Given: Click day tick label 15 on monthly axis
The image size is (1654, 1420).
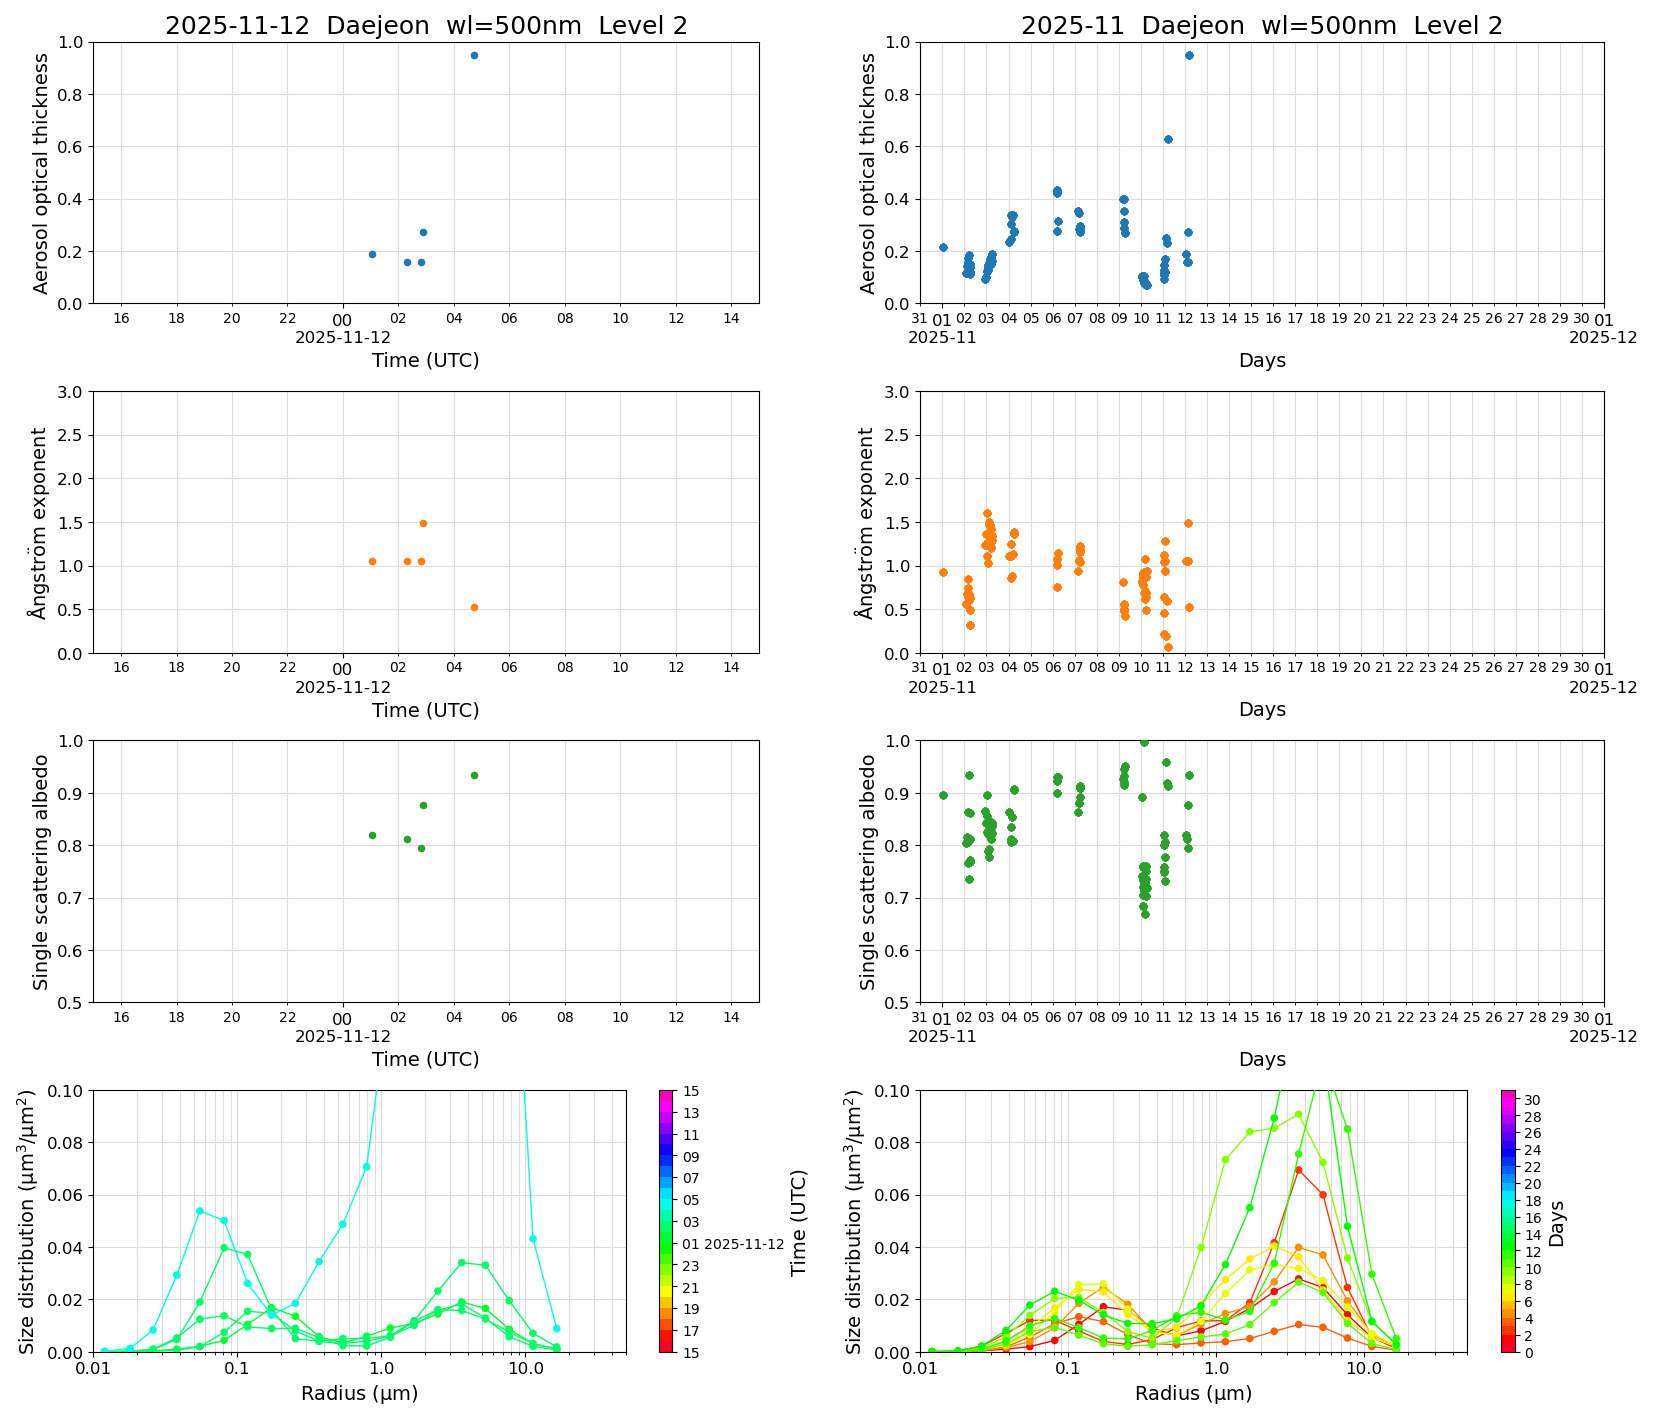Looking at the screenshot, I should click(x=1250, y=318).
